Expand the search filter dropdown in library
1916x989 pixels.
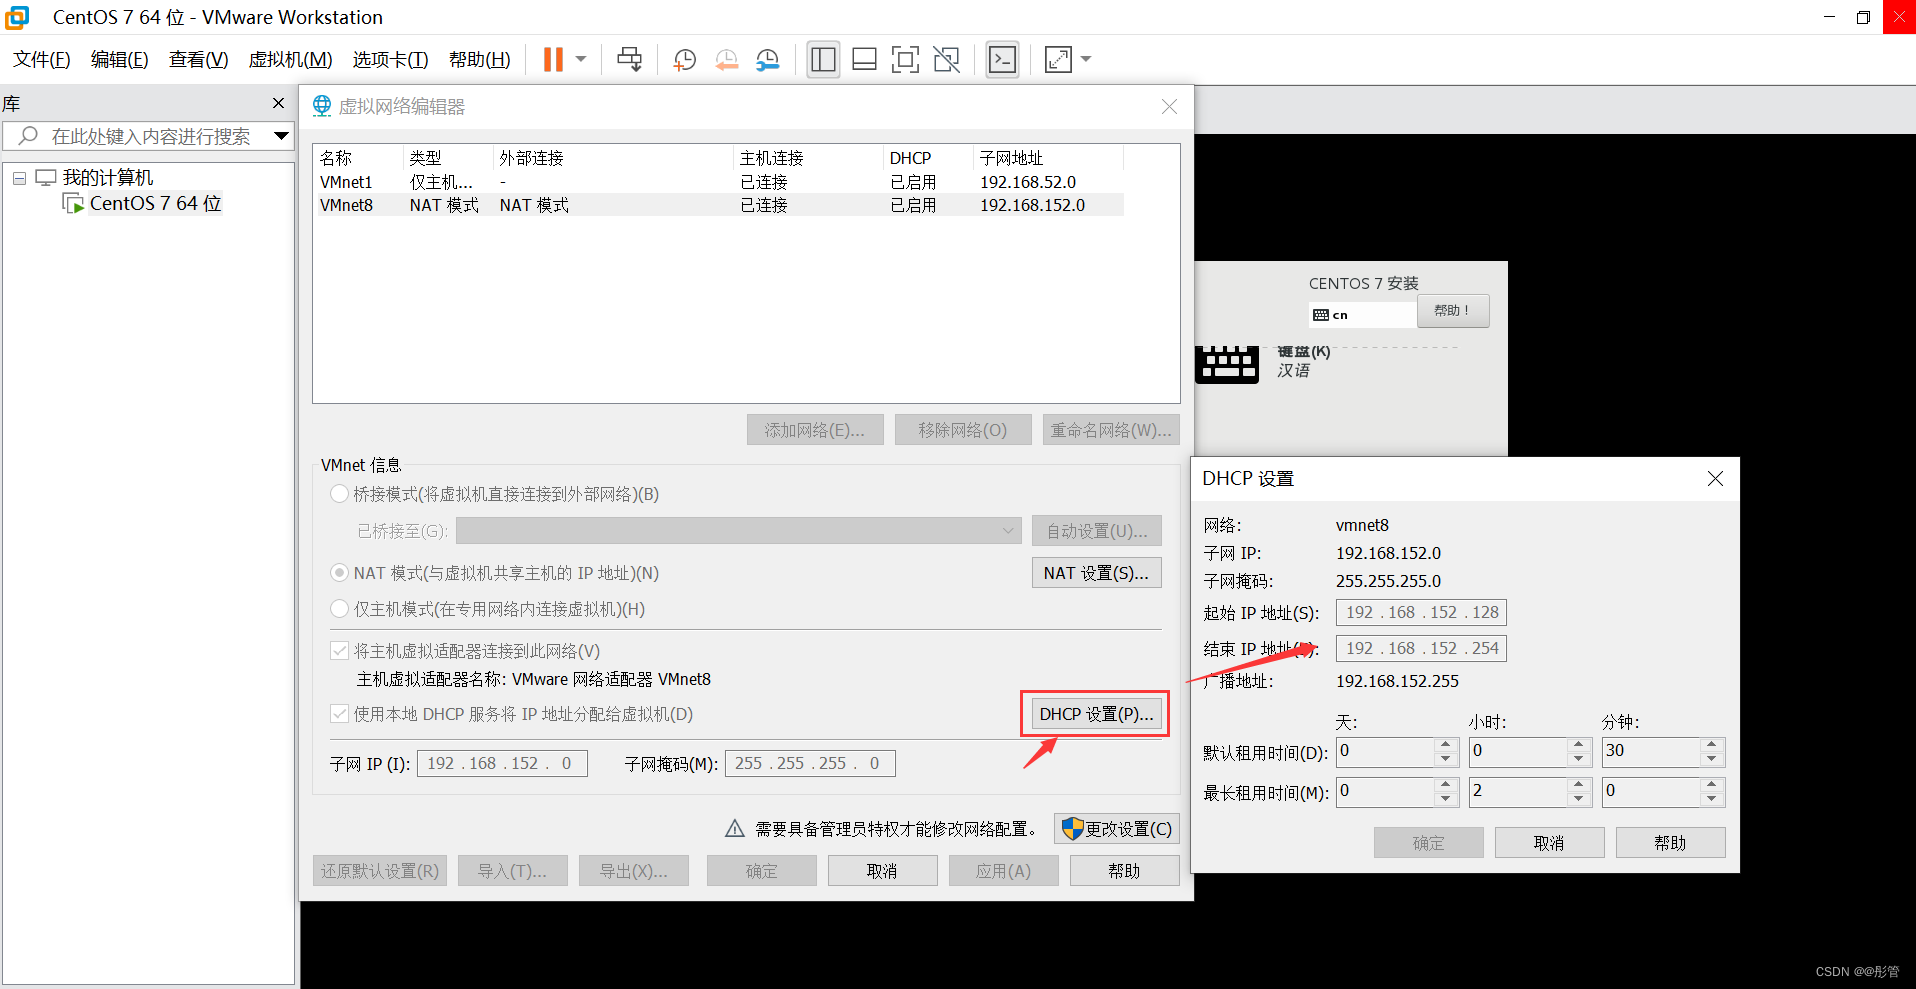(281, 136)
